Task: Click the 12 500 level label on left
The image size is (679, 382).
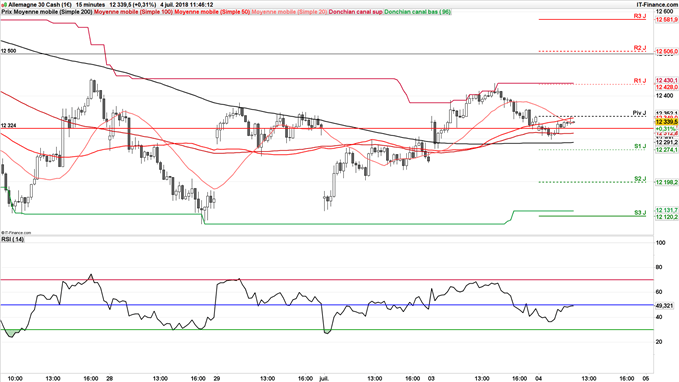Action: tap(9, 51)
